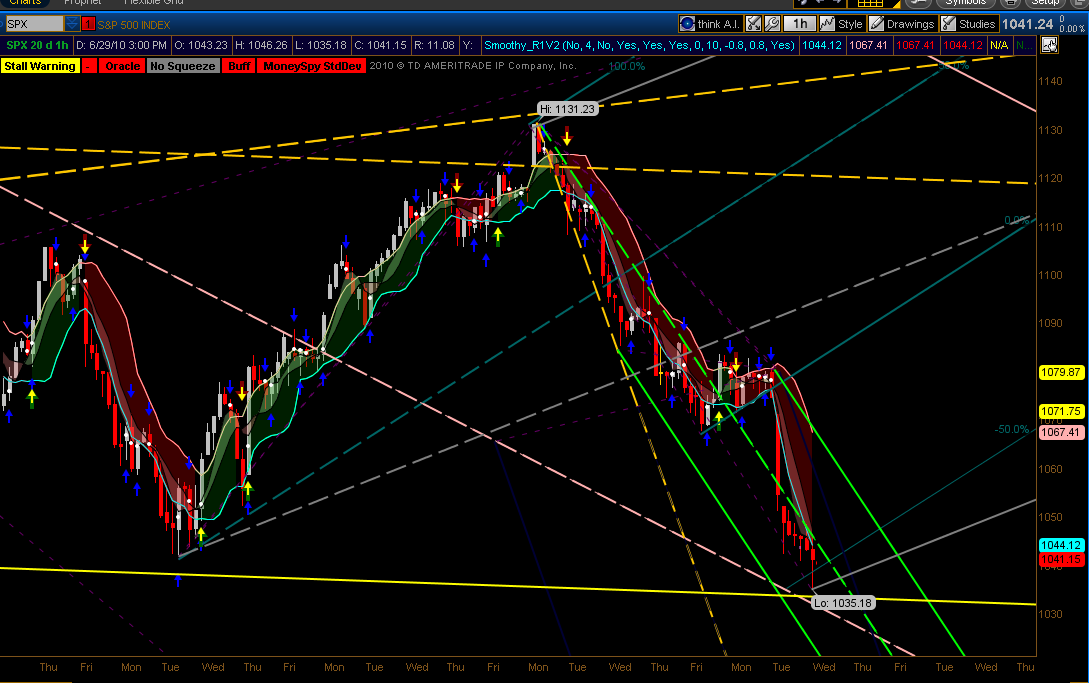Switch to the Flexible Grid tab
The width and height of the screenshot is (1089, 683).
click(x=153, y=3)
